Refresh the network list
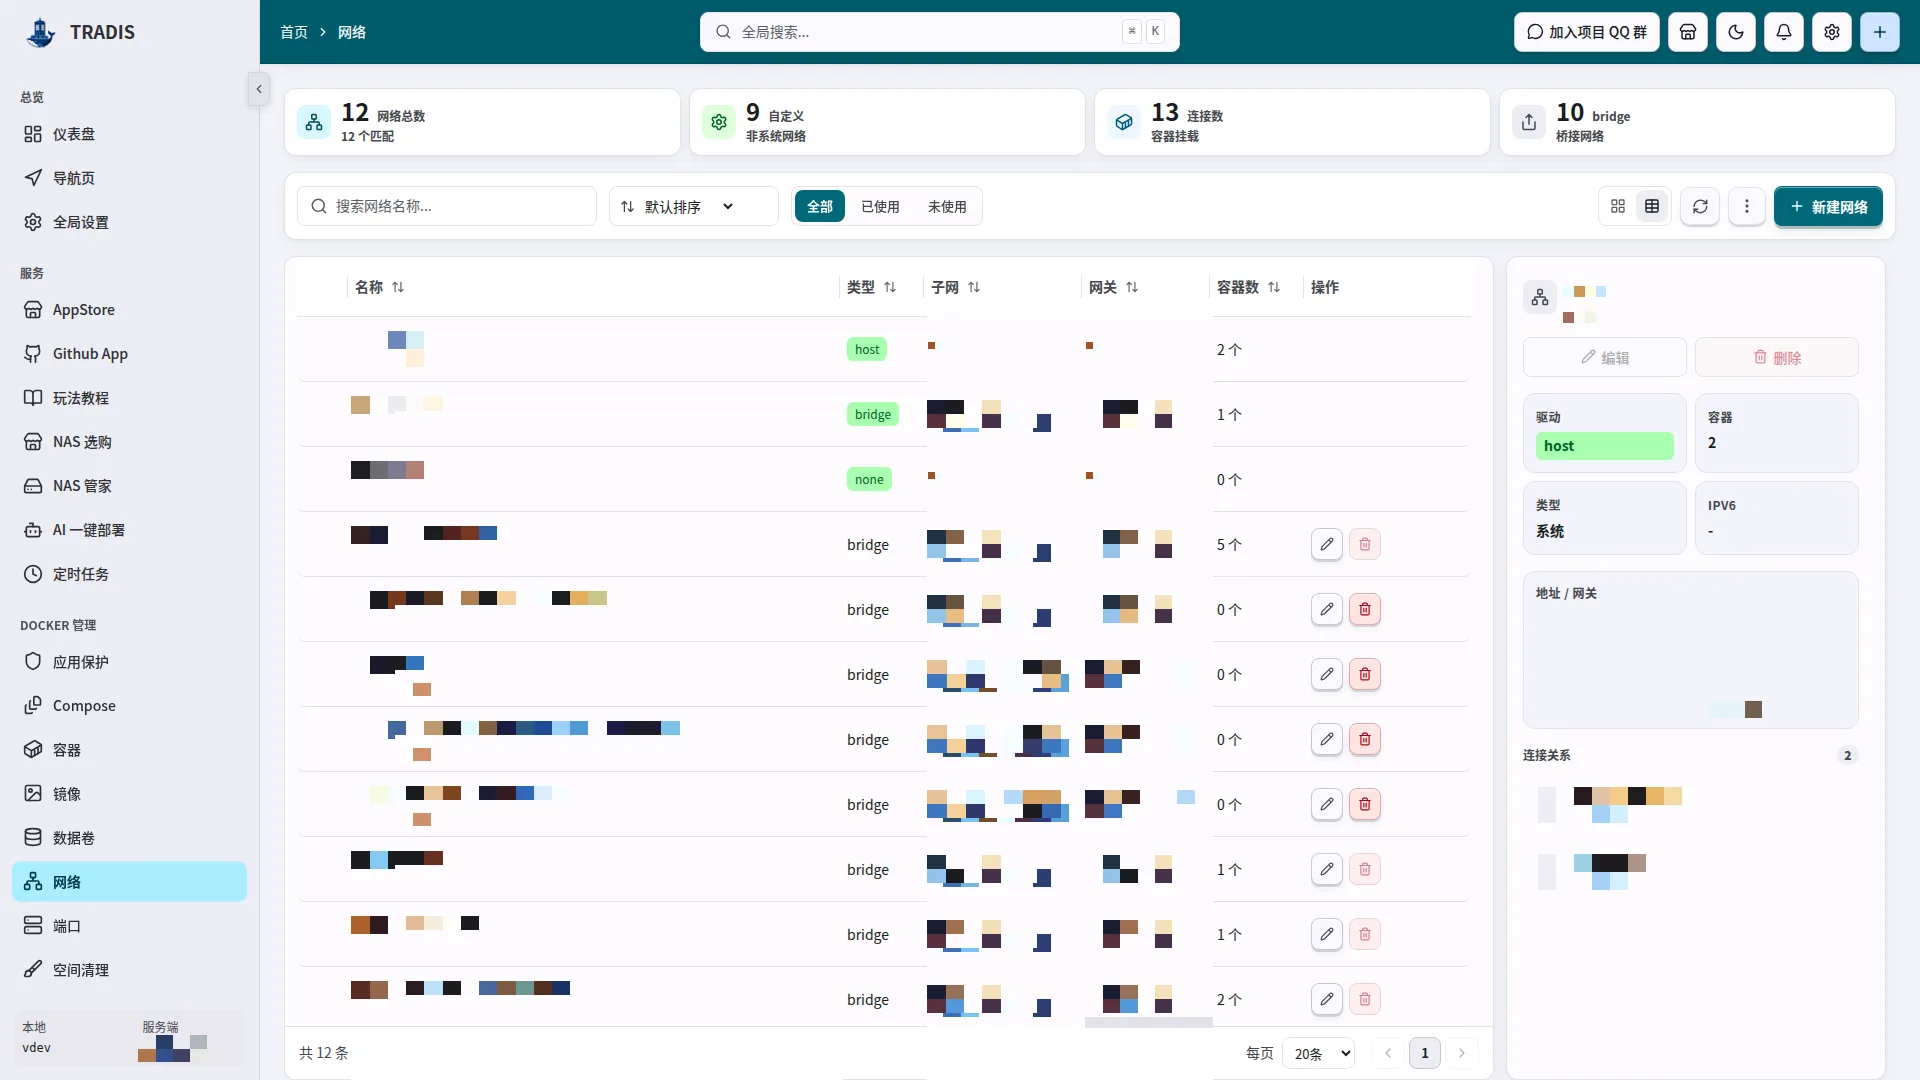The width and height of the screenshot is (1920, 1080). [1700, 206]
